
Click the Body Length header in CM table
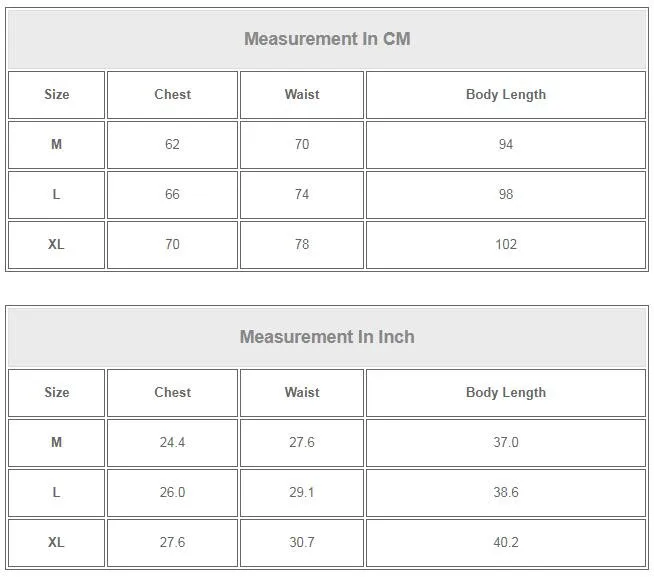(x=506, y=95)
